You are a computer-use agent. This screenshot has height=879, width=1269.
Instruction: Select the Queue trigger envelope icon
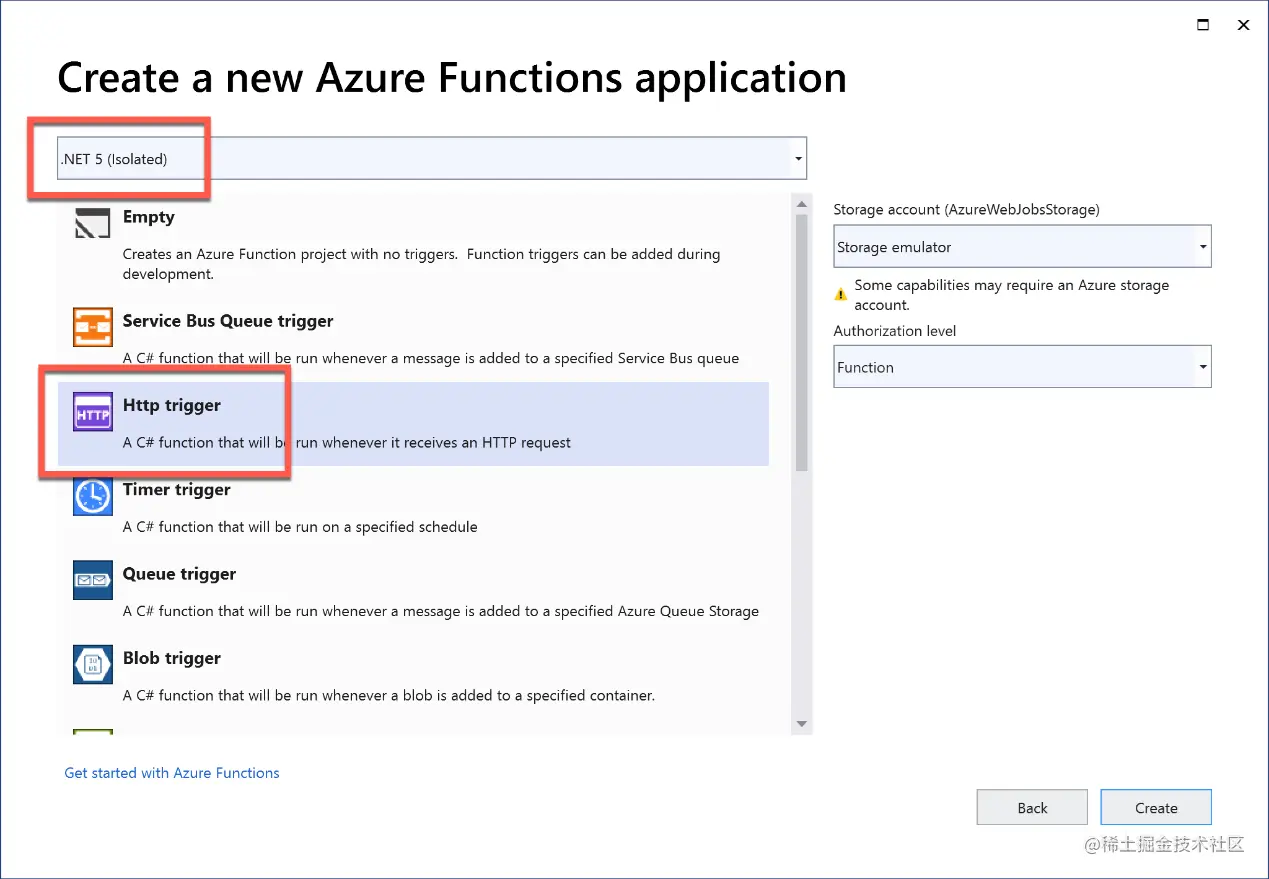(92, 580)
